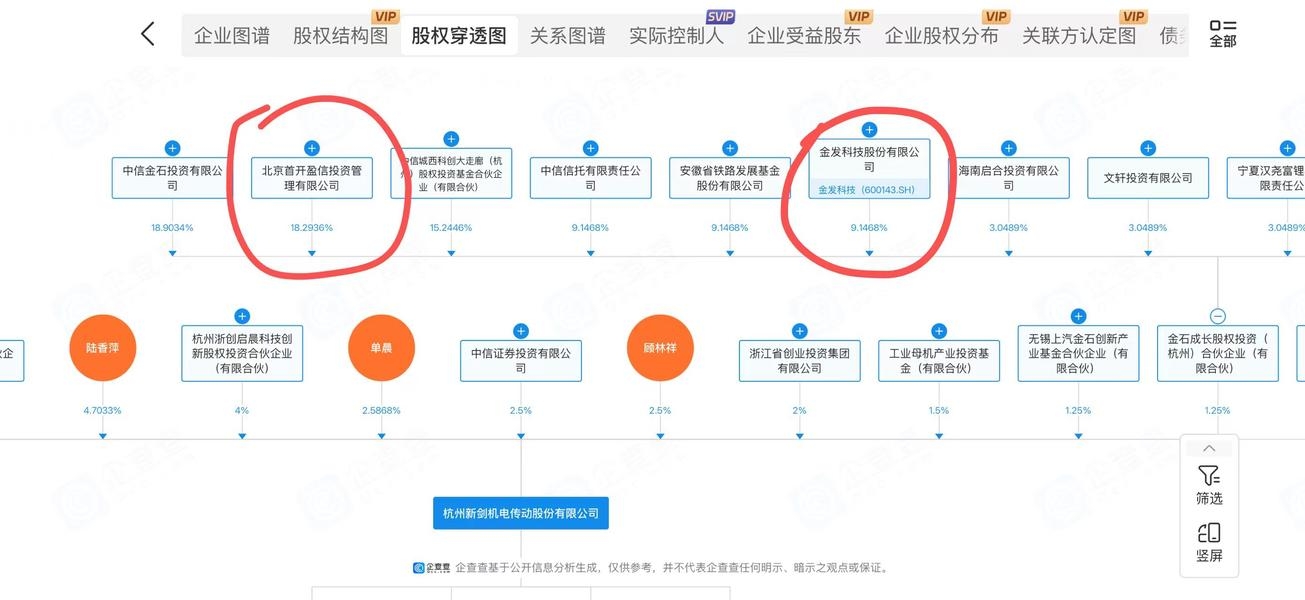Open 金石成长股权投资（杭州）合伙企业 box

[1218, 353]
